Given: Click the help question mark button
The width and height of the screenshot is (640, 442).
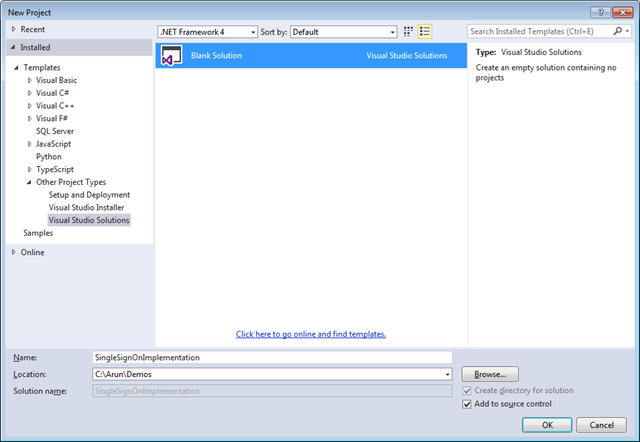Looking at the screenshot, I should coord(598,10).
